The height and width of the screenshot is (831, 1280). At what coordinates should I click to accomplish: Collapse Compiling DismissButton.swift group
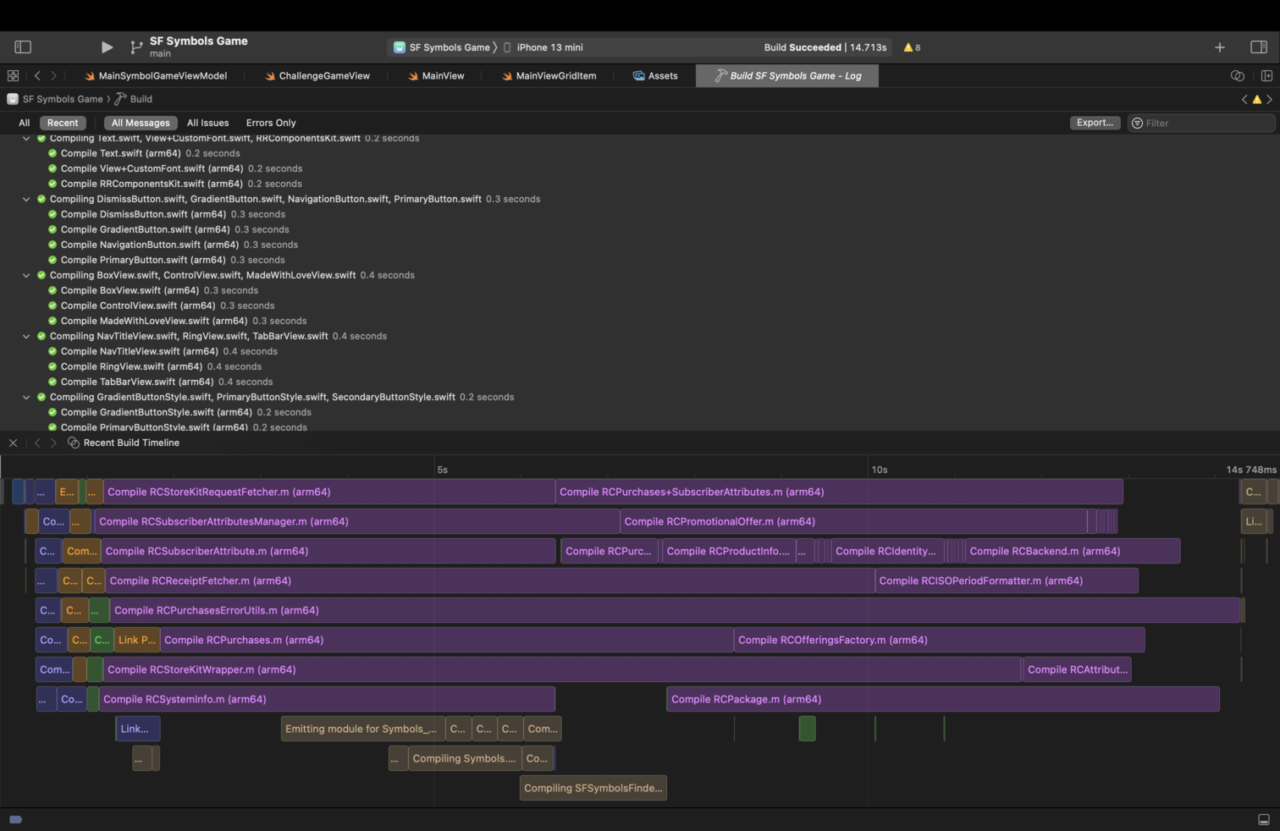27,199
